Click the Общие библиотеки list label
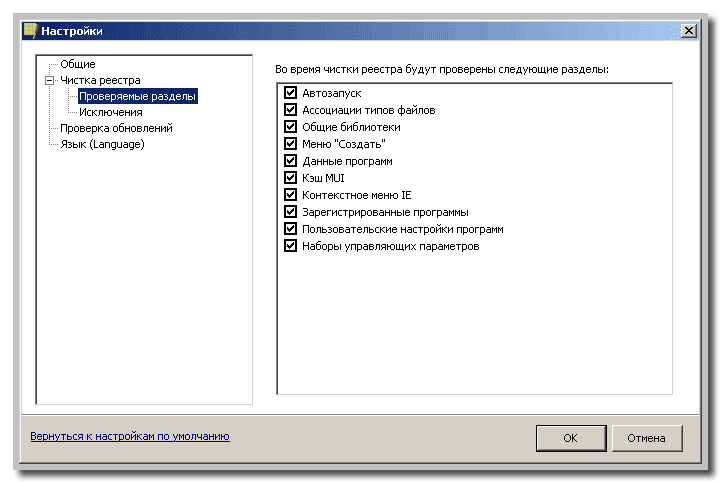The image size is (722, 484). coord(351,127)
